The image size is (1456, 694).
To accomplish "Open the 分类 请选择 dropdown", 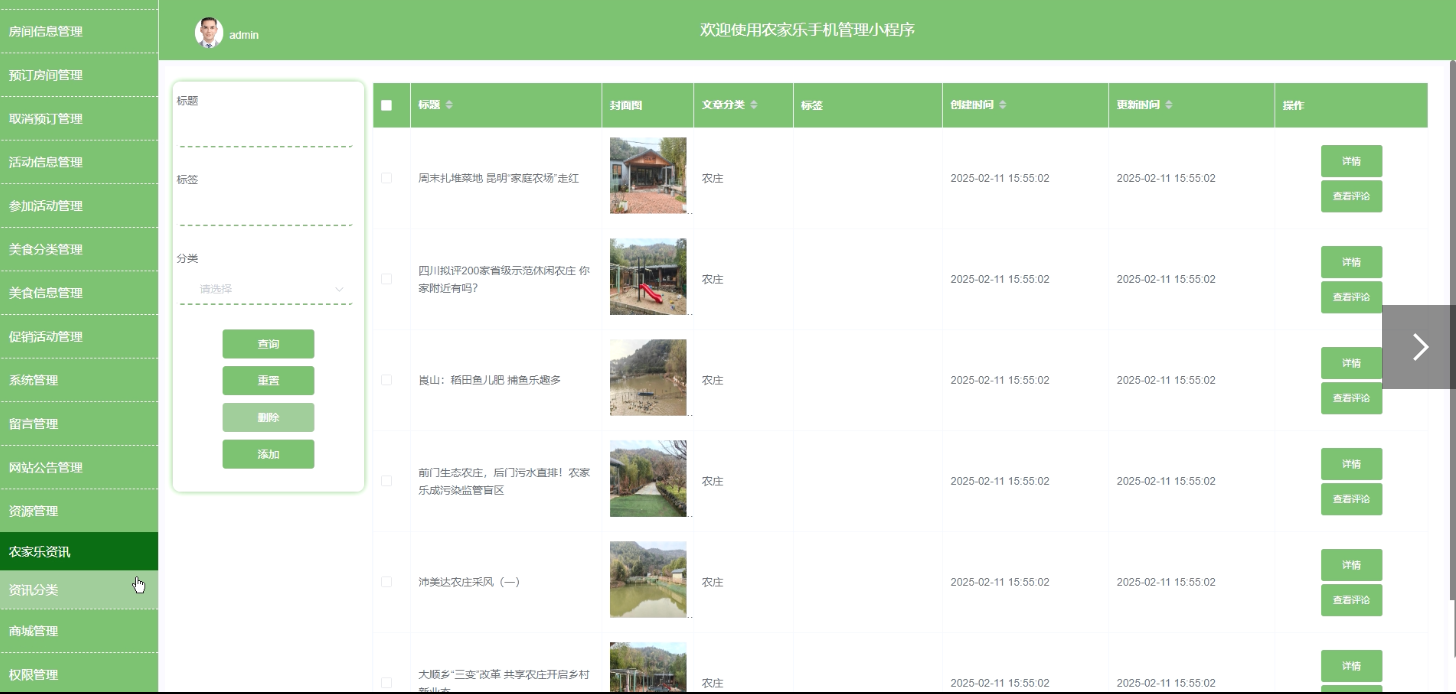I will click(267, 289).
